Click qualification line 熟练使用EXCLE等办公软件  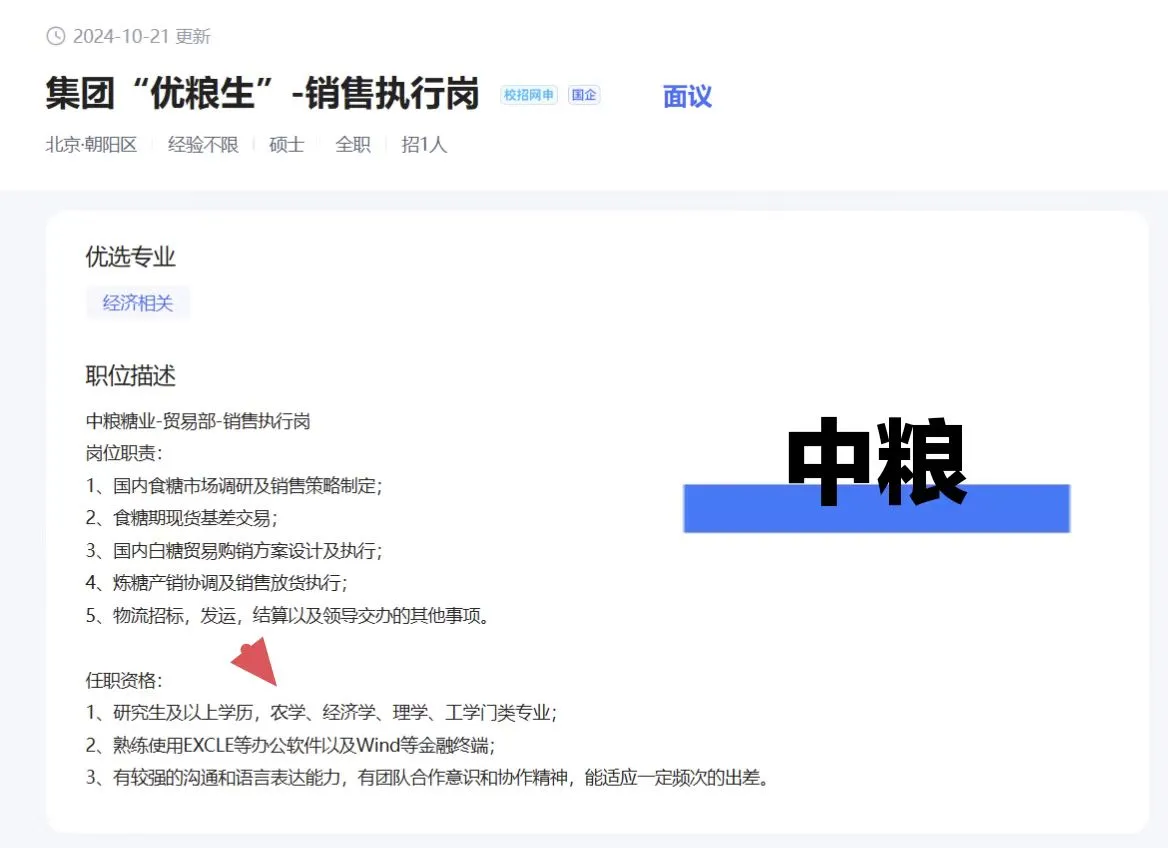(x=291, y=745)
